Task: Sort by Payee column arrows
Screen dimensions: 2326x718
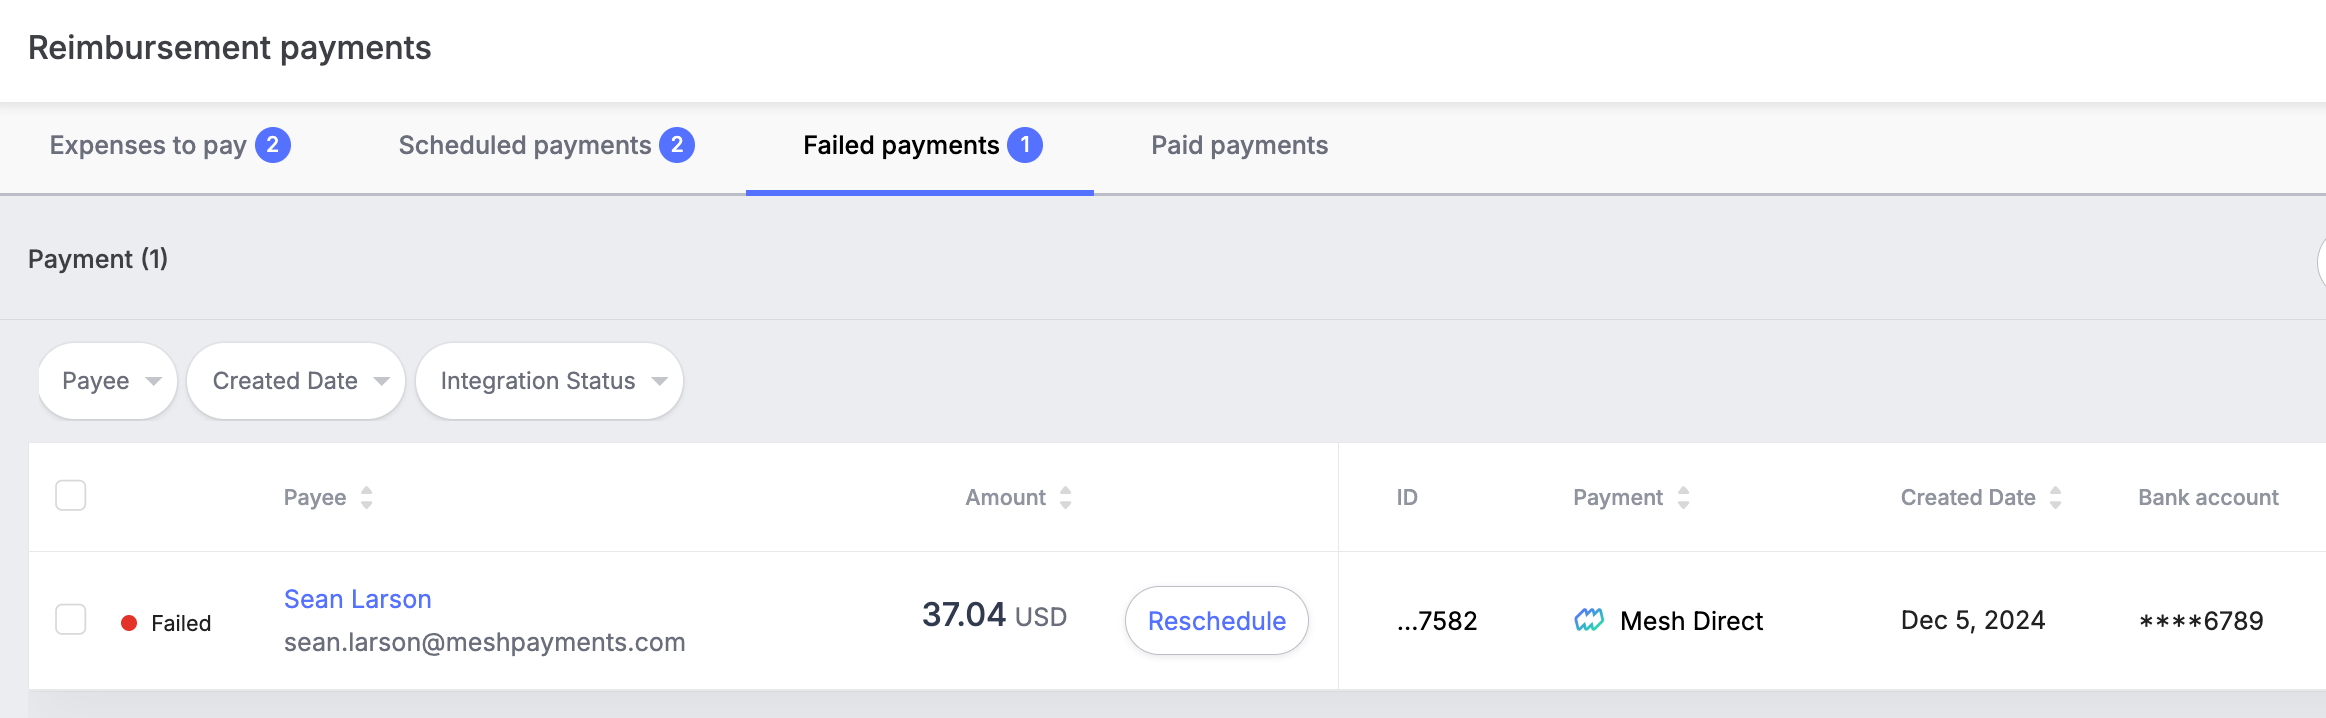Action: point(367,498)
